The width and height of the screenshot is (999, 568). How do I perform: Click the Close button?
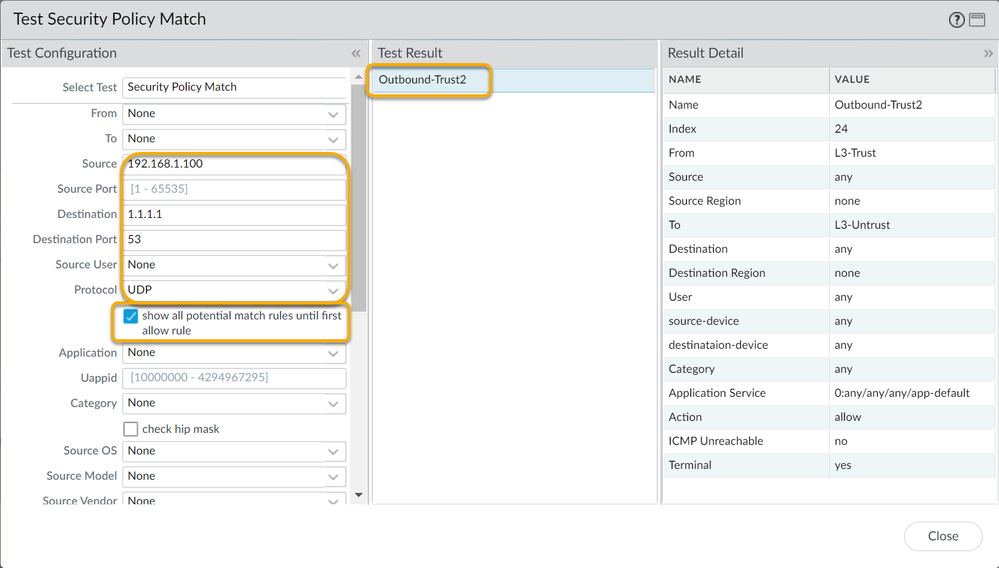click(x=942, y=536)
